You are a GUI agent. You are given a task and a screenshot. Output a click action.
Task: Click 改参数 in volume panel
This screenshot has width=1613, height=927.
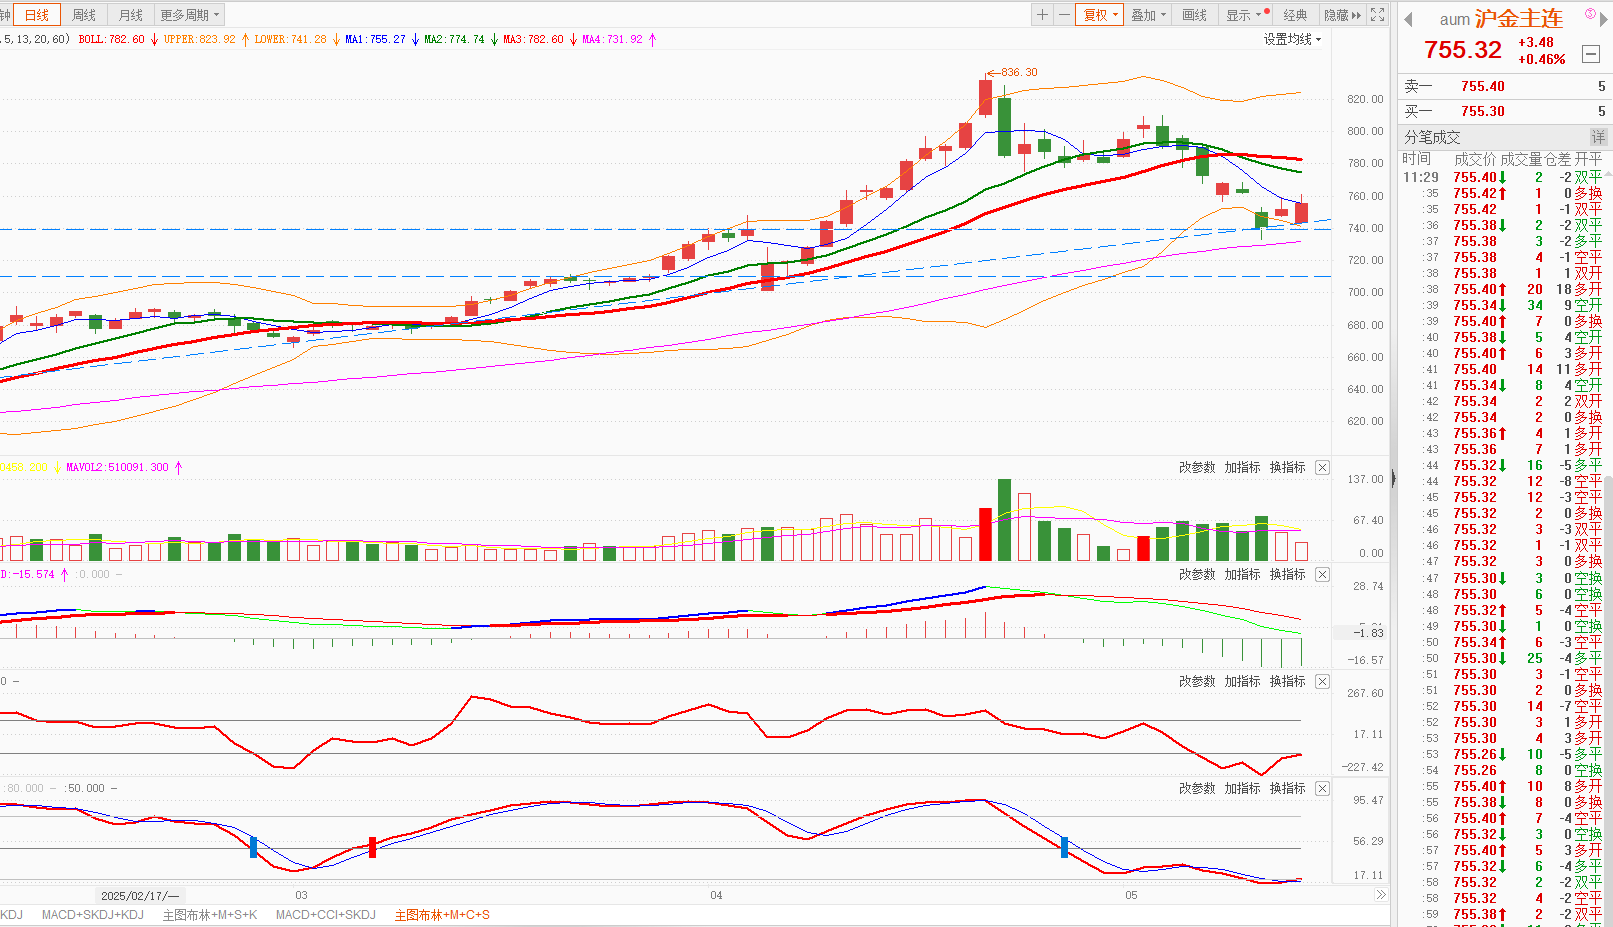pos(1197,467)
